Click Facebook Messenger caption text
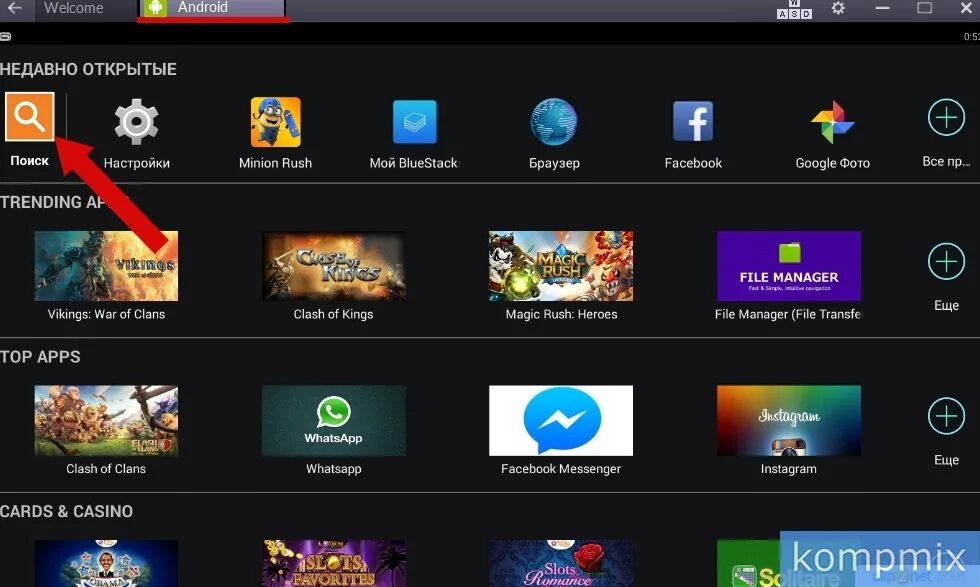The image size is (980, 587). click(561, 469)
